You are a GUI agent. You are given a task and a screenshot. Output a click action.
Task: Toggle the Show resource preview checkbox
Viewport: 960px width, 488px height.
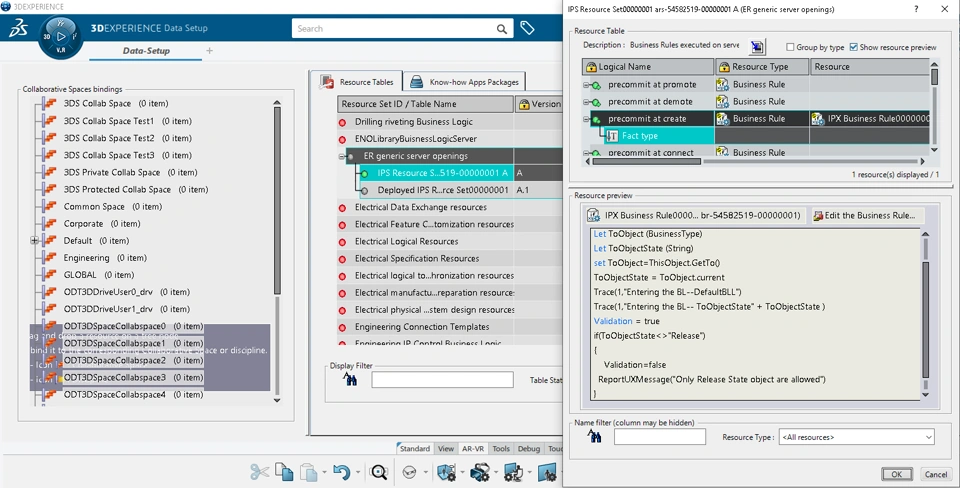[853, 47]
